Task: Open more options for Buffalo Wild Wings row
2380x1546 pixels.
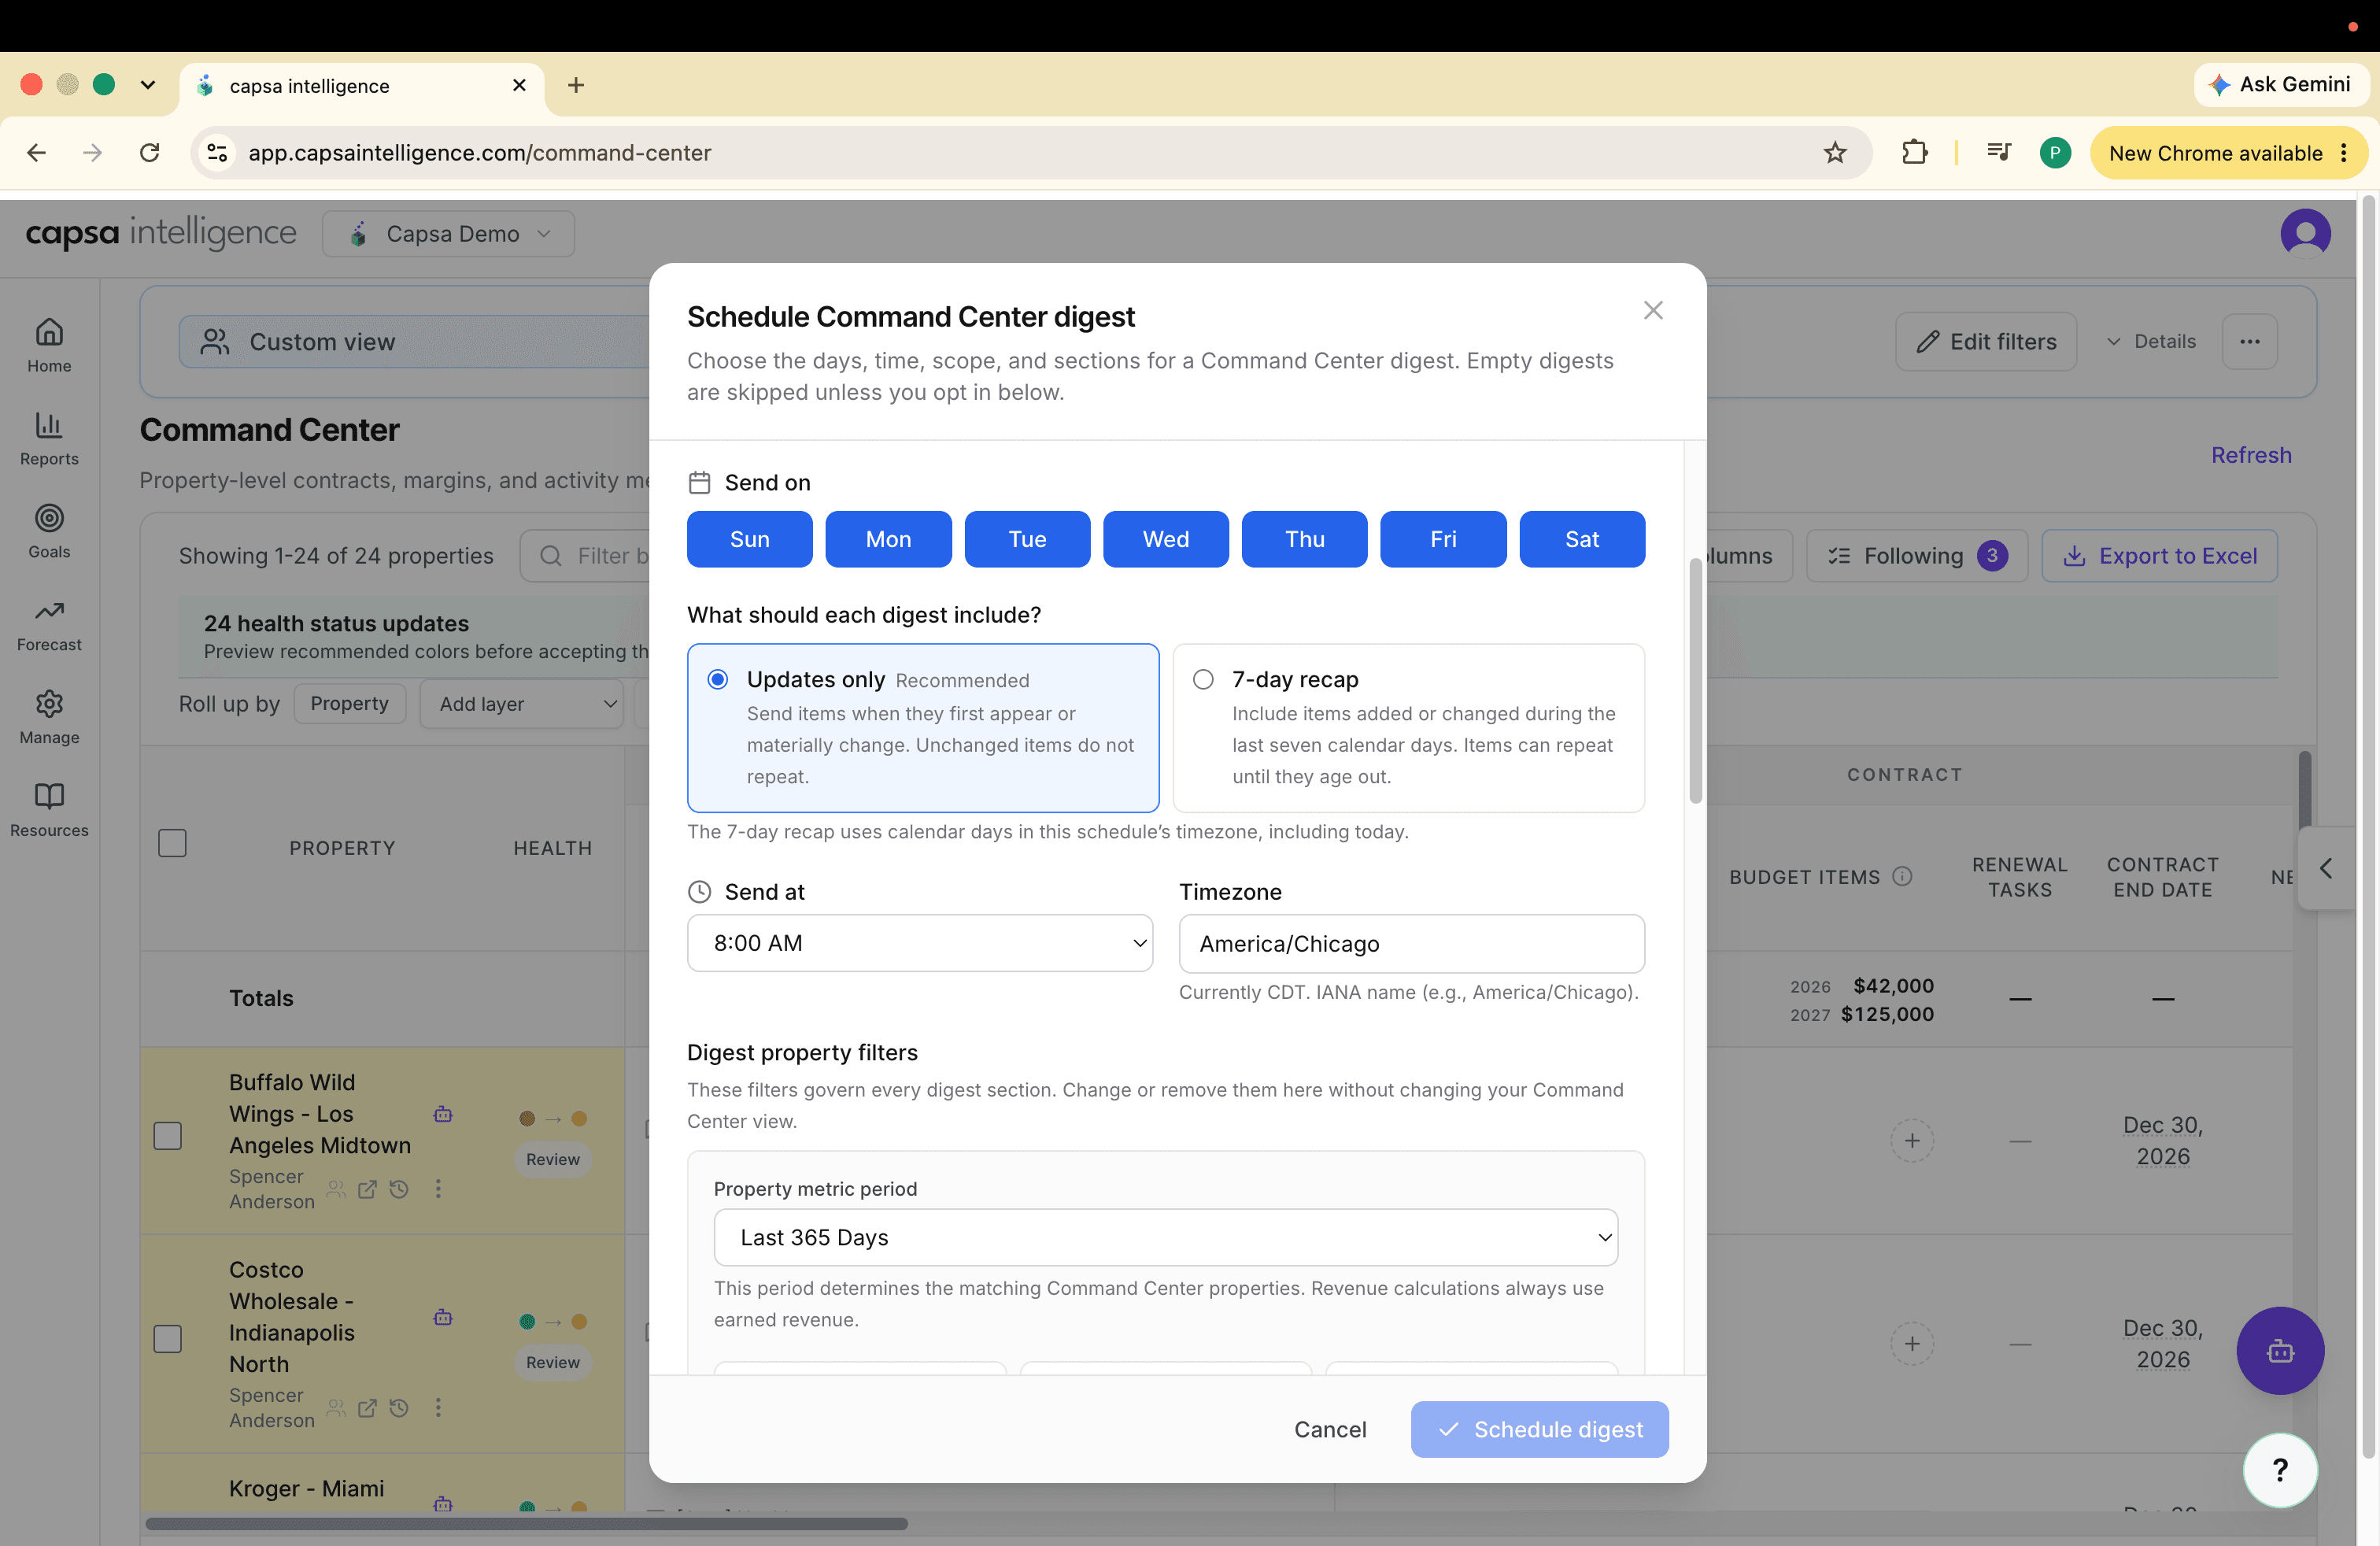Action: 438,1188
